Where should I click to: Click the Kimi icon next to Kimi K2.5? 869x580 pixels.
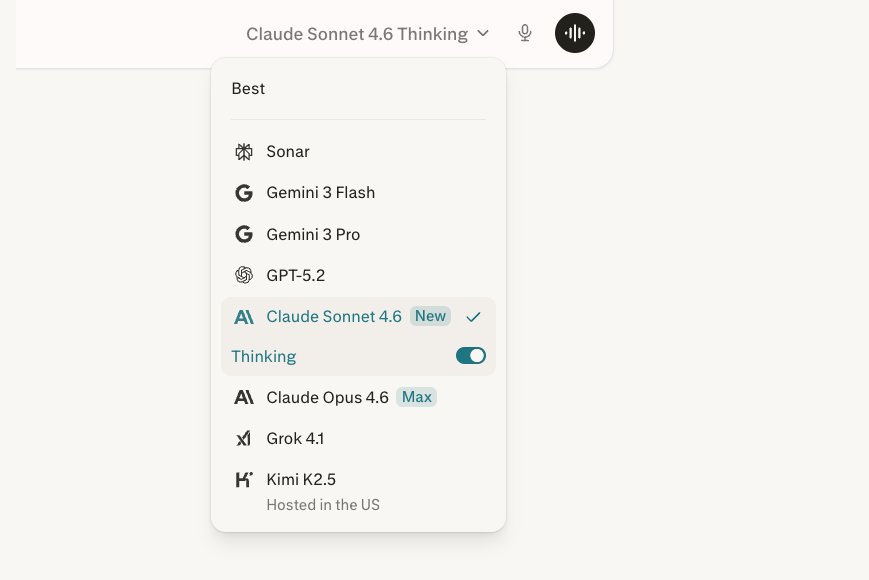click(244, 479)
